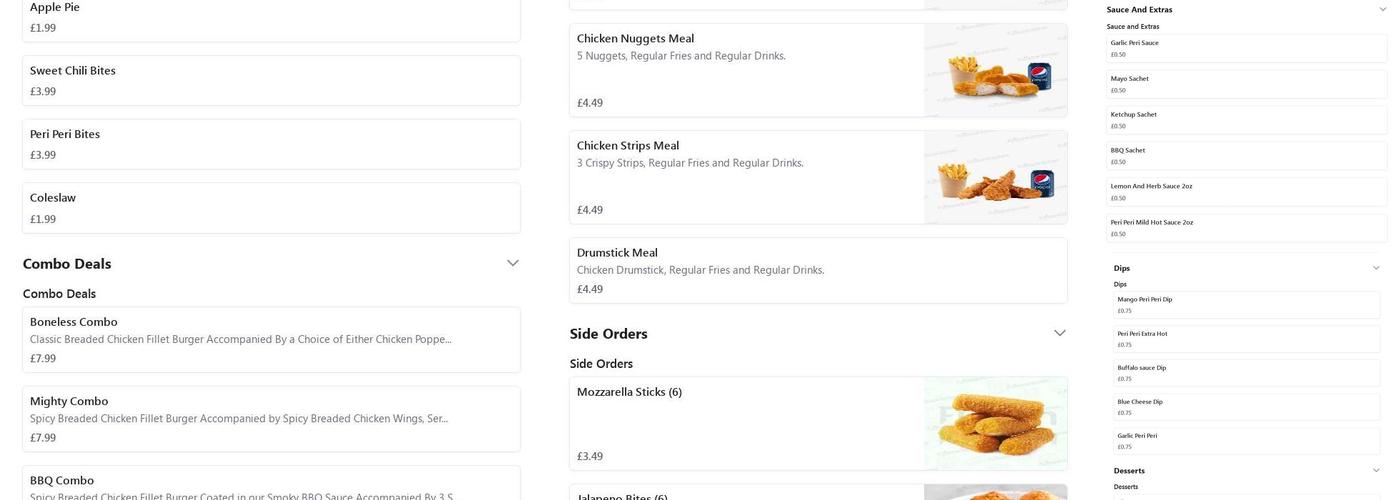
Task: Add Sweet Chili Bites for £3.99
Action: point(271,80)
